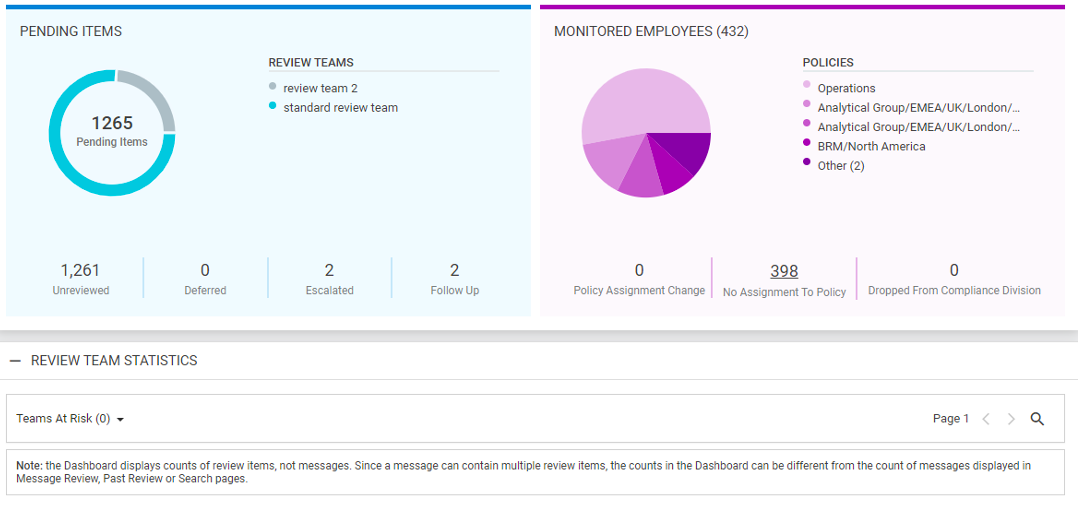Click the Other (2) policies legend entry
Screen dimensions: 1079x507
(x=840, y=165)
